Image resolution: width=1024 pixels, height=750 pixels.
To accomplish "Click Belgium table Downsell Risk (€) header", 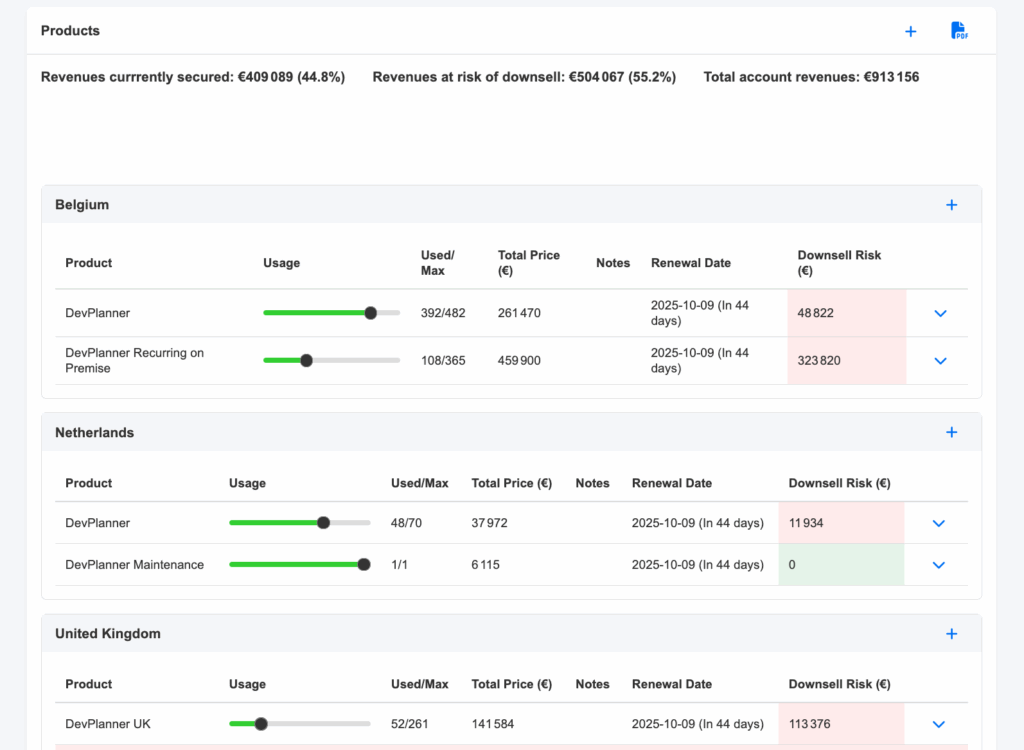I will [839, 263].
